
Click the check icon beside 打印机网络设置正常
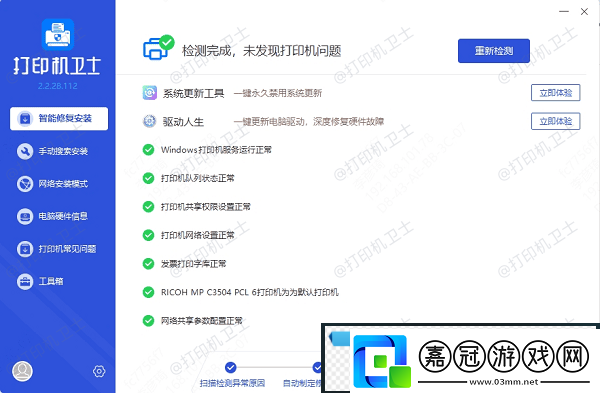148,235
